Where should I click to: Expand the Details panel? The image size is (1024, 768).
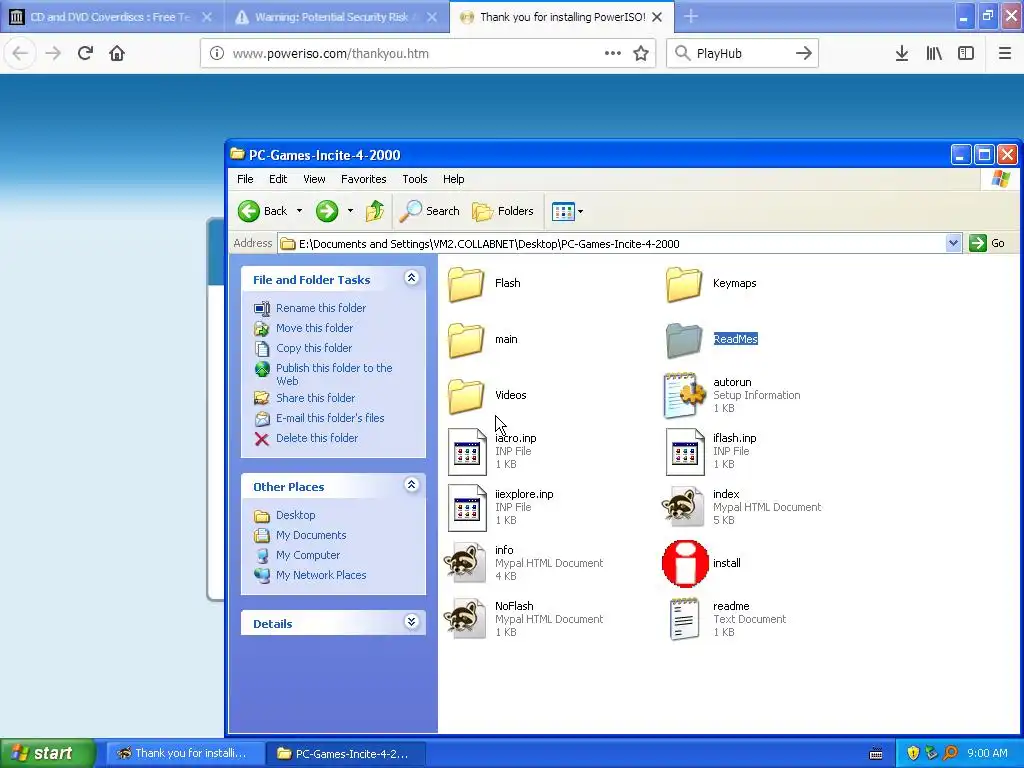click(x=411, y=622)
